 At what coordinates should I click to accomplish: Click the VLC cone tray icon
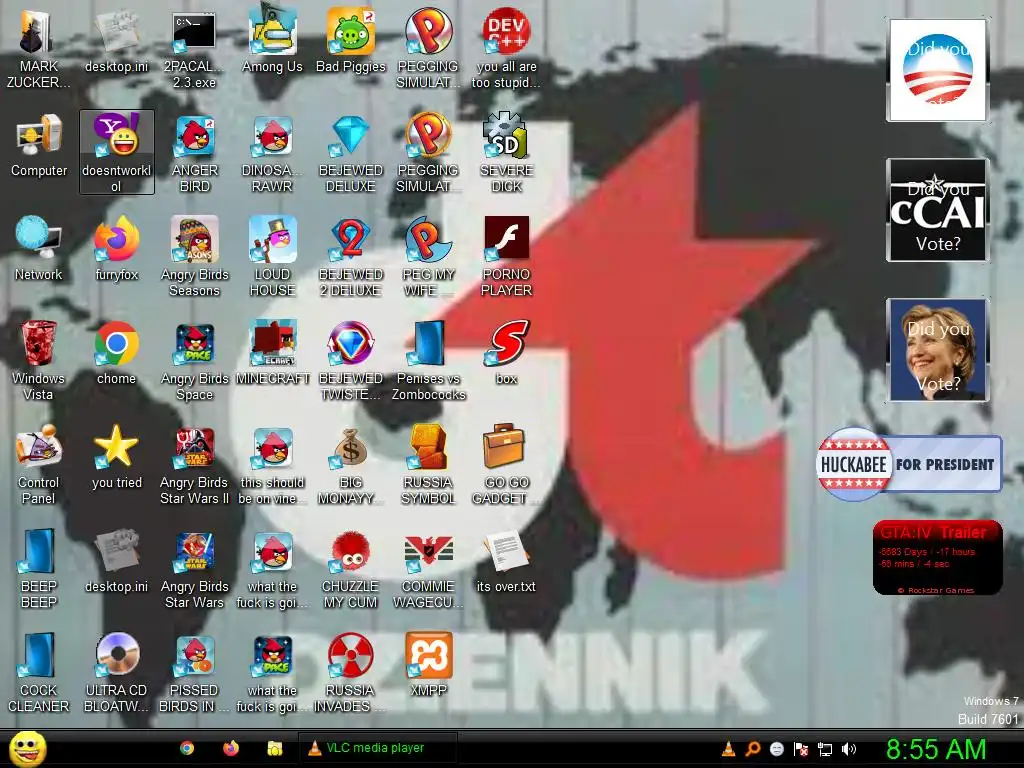pyautogui.click(x=728, y=749)
